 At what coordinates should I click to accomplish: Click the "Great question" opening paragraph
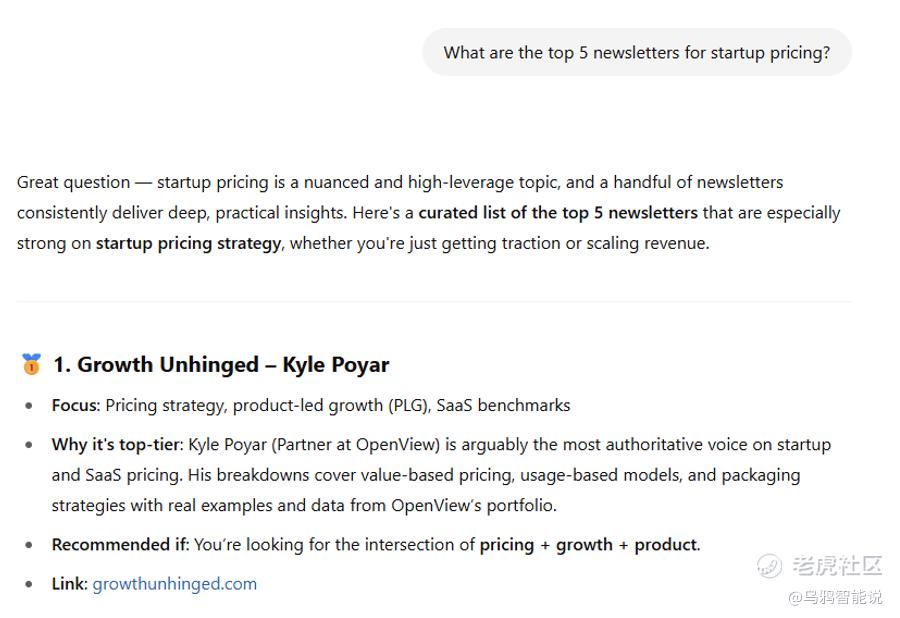point(429,213)
